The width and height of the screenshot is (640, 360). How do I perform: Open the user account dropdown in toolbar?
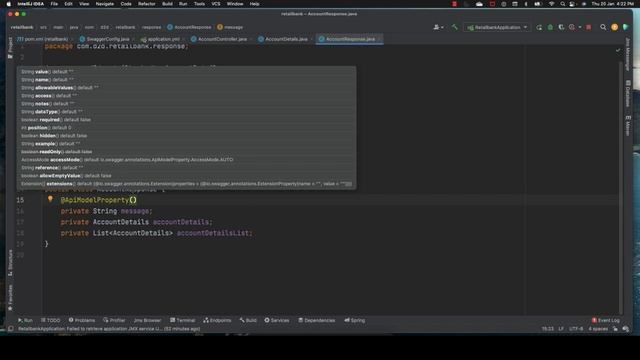(x=438, y=27)
